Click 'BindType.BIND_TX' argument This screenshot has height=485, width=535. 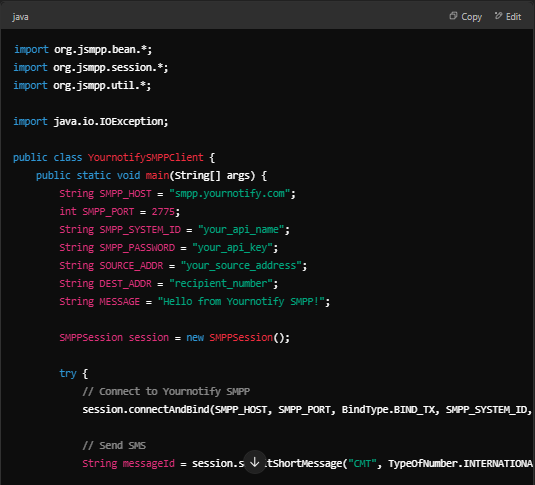point(388,410)
